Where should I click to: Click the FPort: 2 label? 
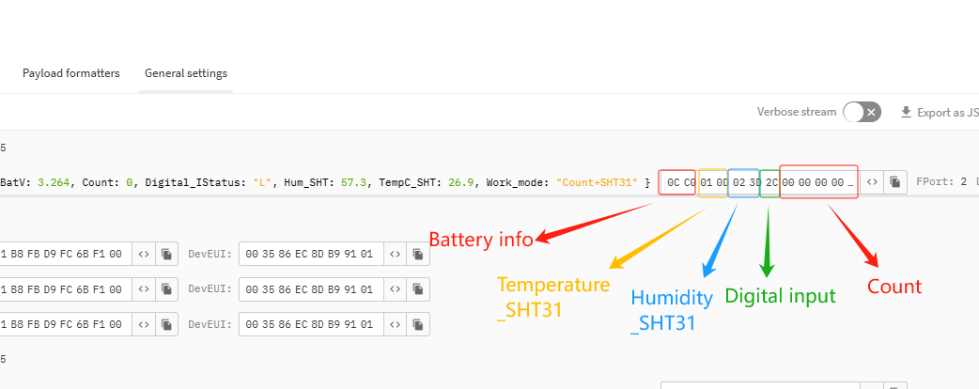coord(942,182)
